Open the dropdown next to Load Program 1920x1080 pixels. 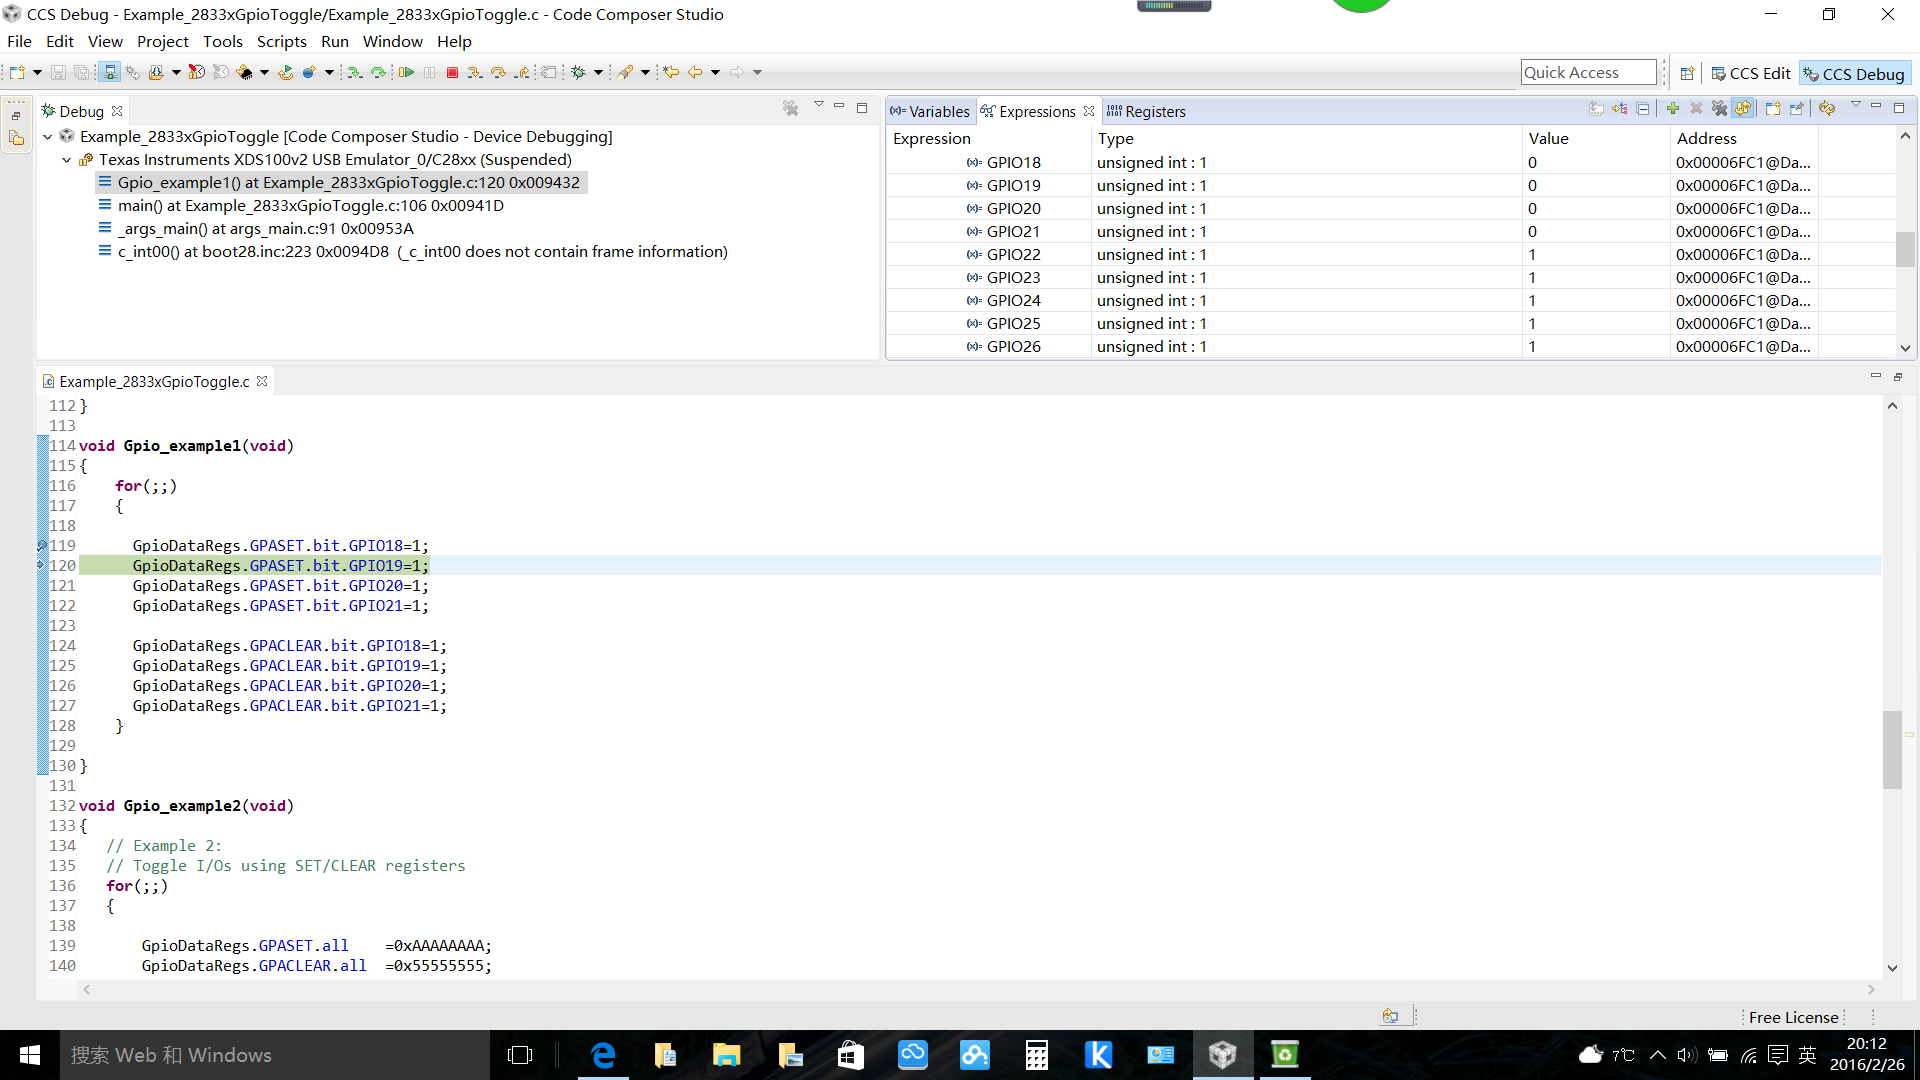[176, 72]
